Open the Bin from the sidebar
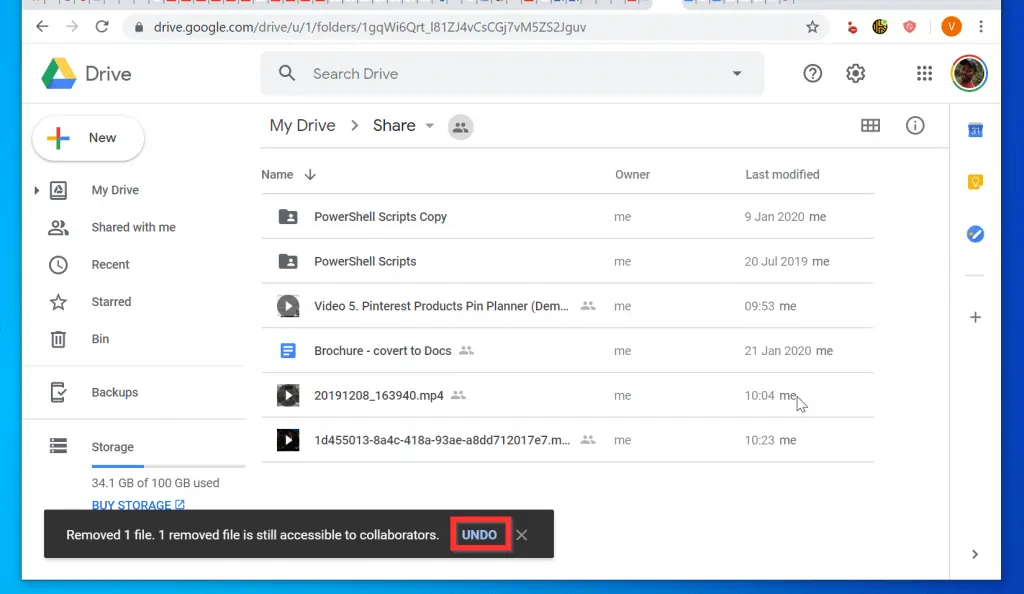1024x594 pixels. pos(100,339)
